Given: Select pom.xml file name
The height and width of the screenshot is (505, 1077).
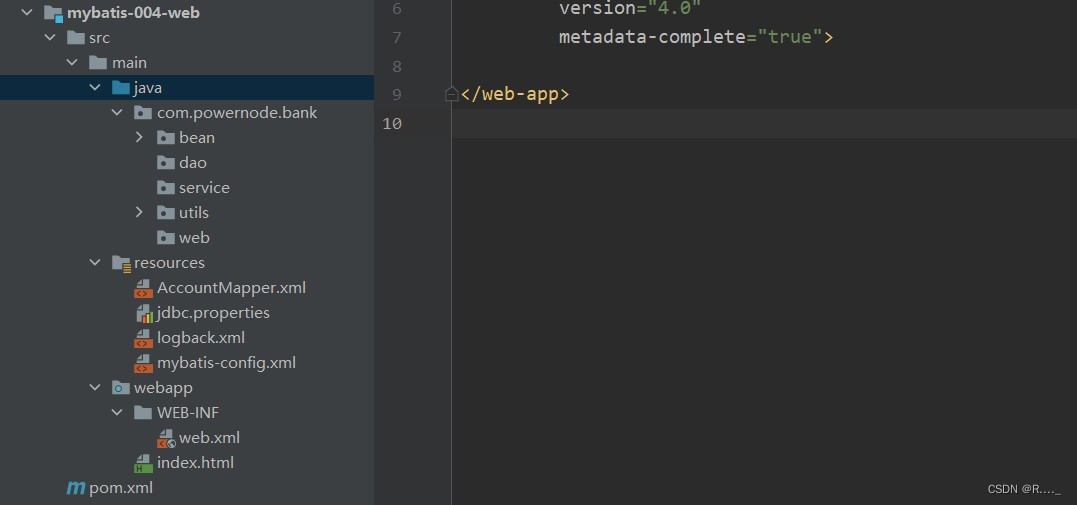Looking at the screenshot, I should pos(121,488).
